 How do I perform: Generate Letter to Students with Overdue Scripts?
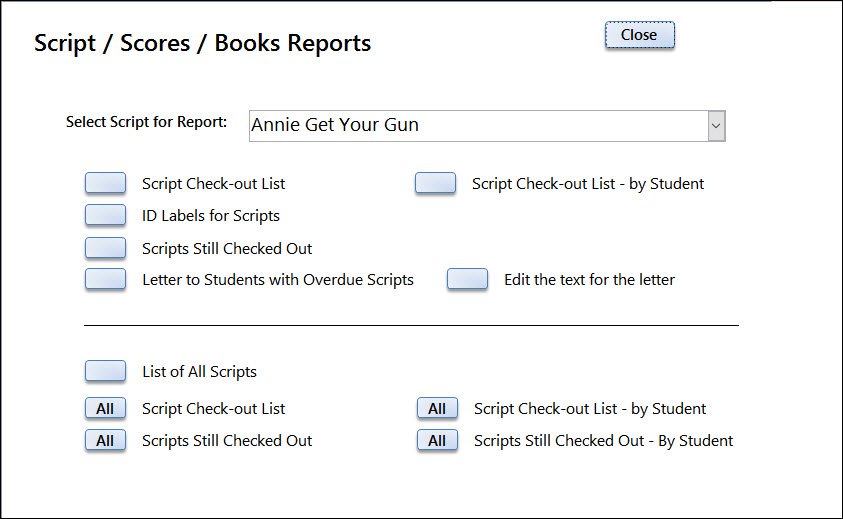[105, 279]
